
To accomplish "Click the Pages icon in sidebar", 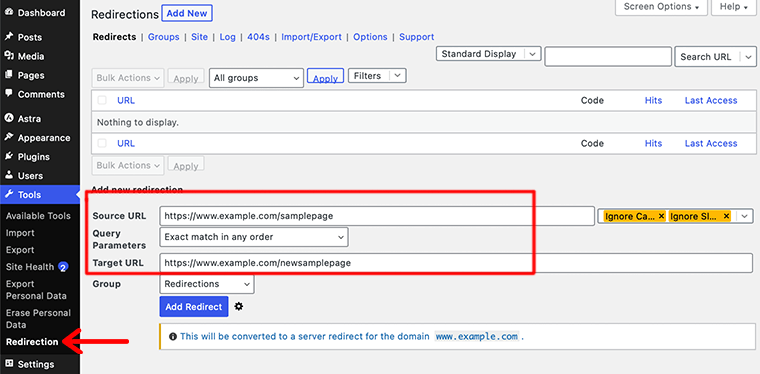I will click(x=9, y=75).
